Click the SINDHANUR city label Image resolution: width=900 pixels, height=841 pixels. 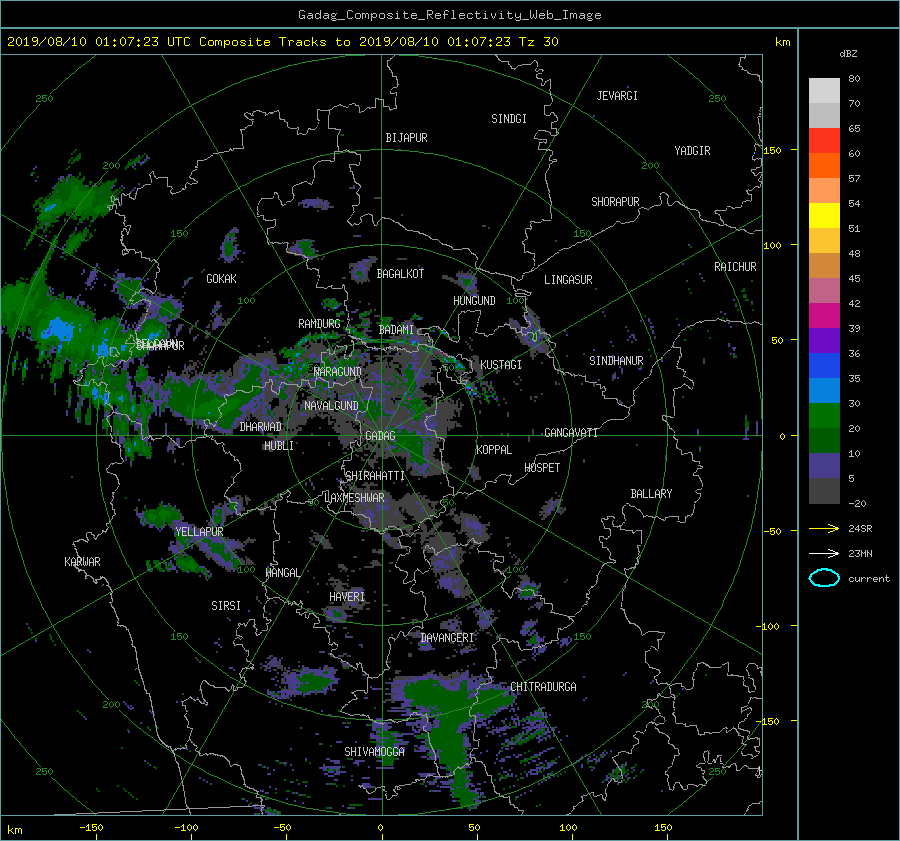point(616,361)
